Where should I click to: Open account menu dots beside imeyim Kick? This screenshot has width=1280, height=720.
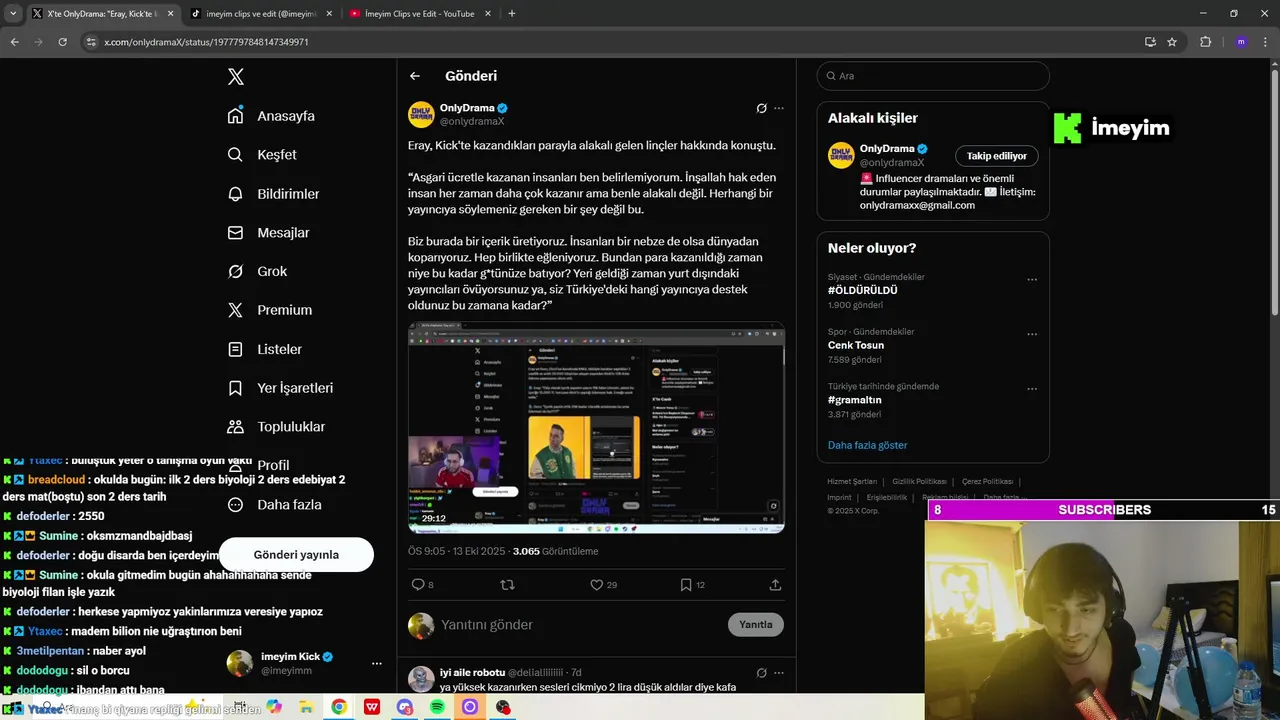(377, 664)
